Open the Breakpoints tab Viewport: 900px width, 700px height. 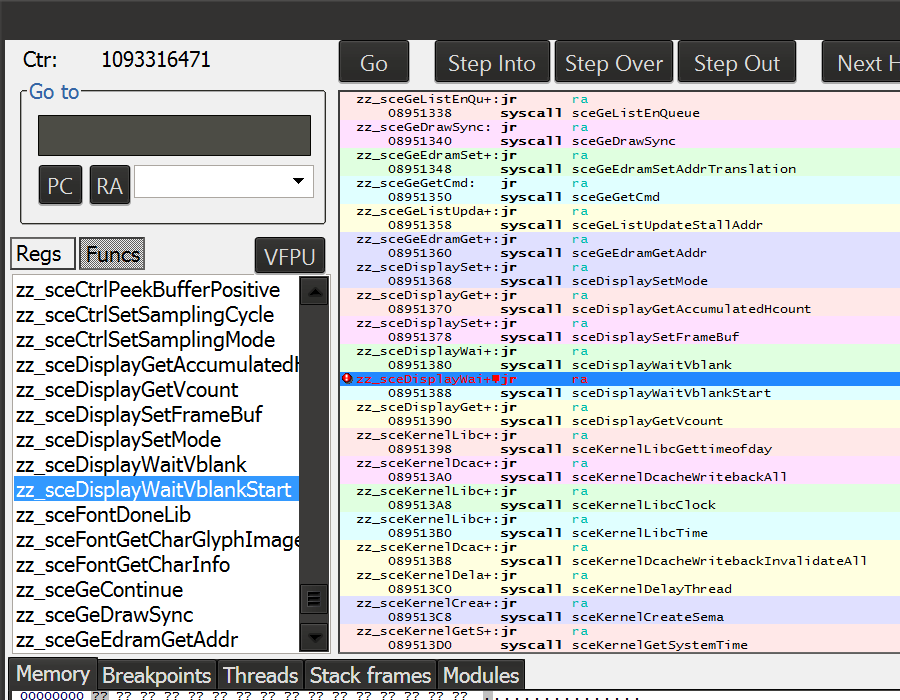click(157, 676)
